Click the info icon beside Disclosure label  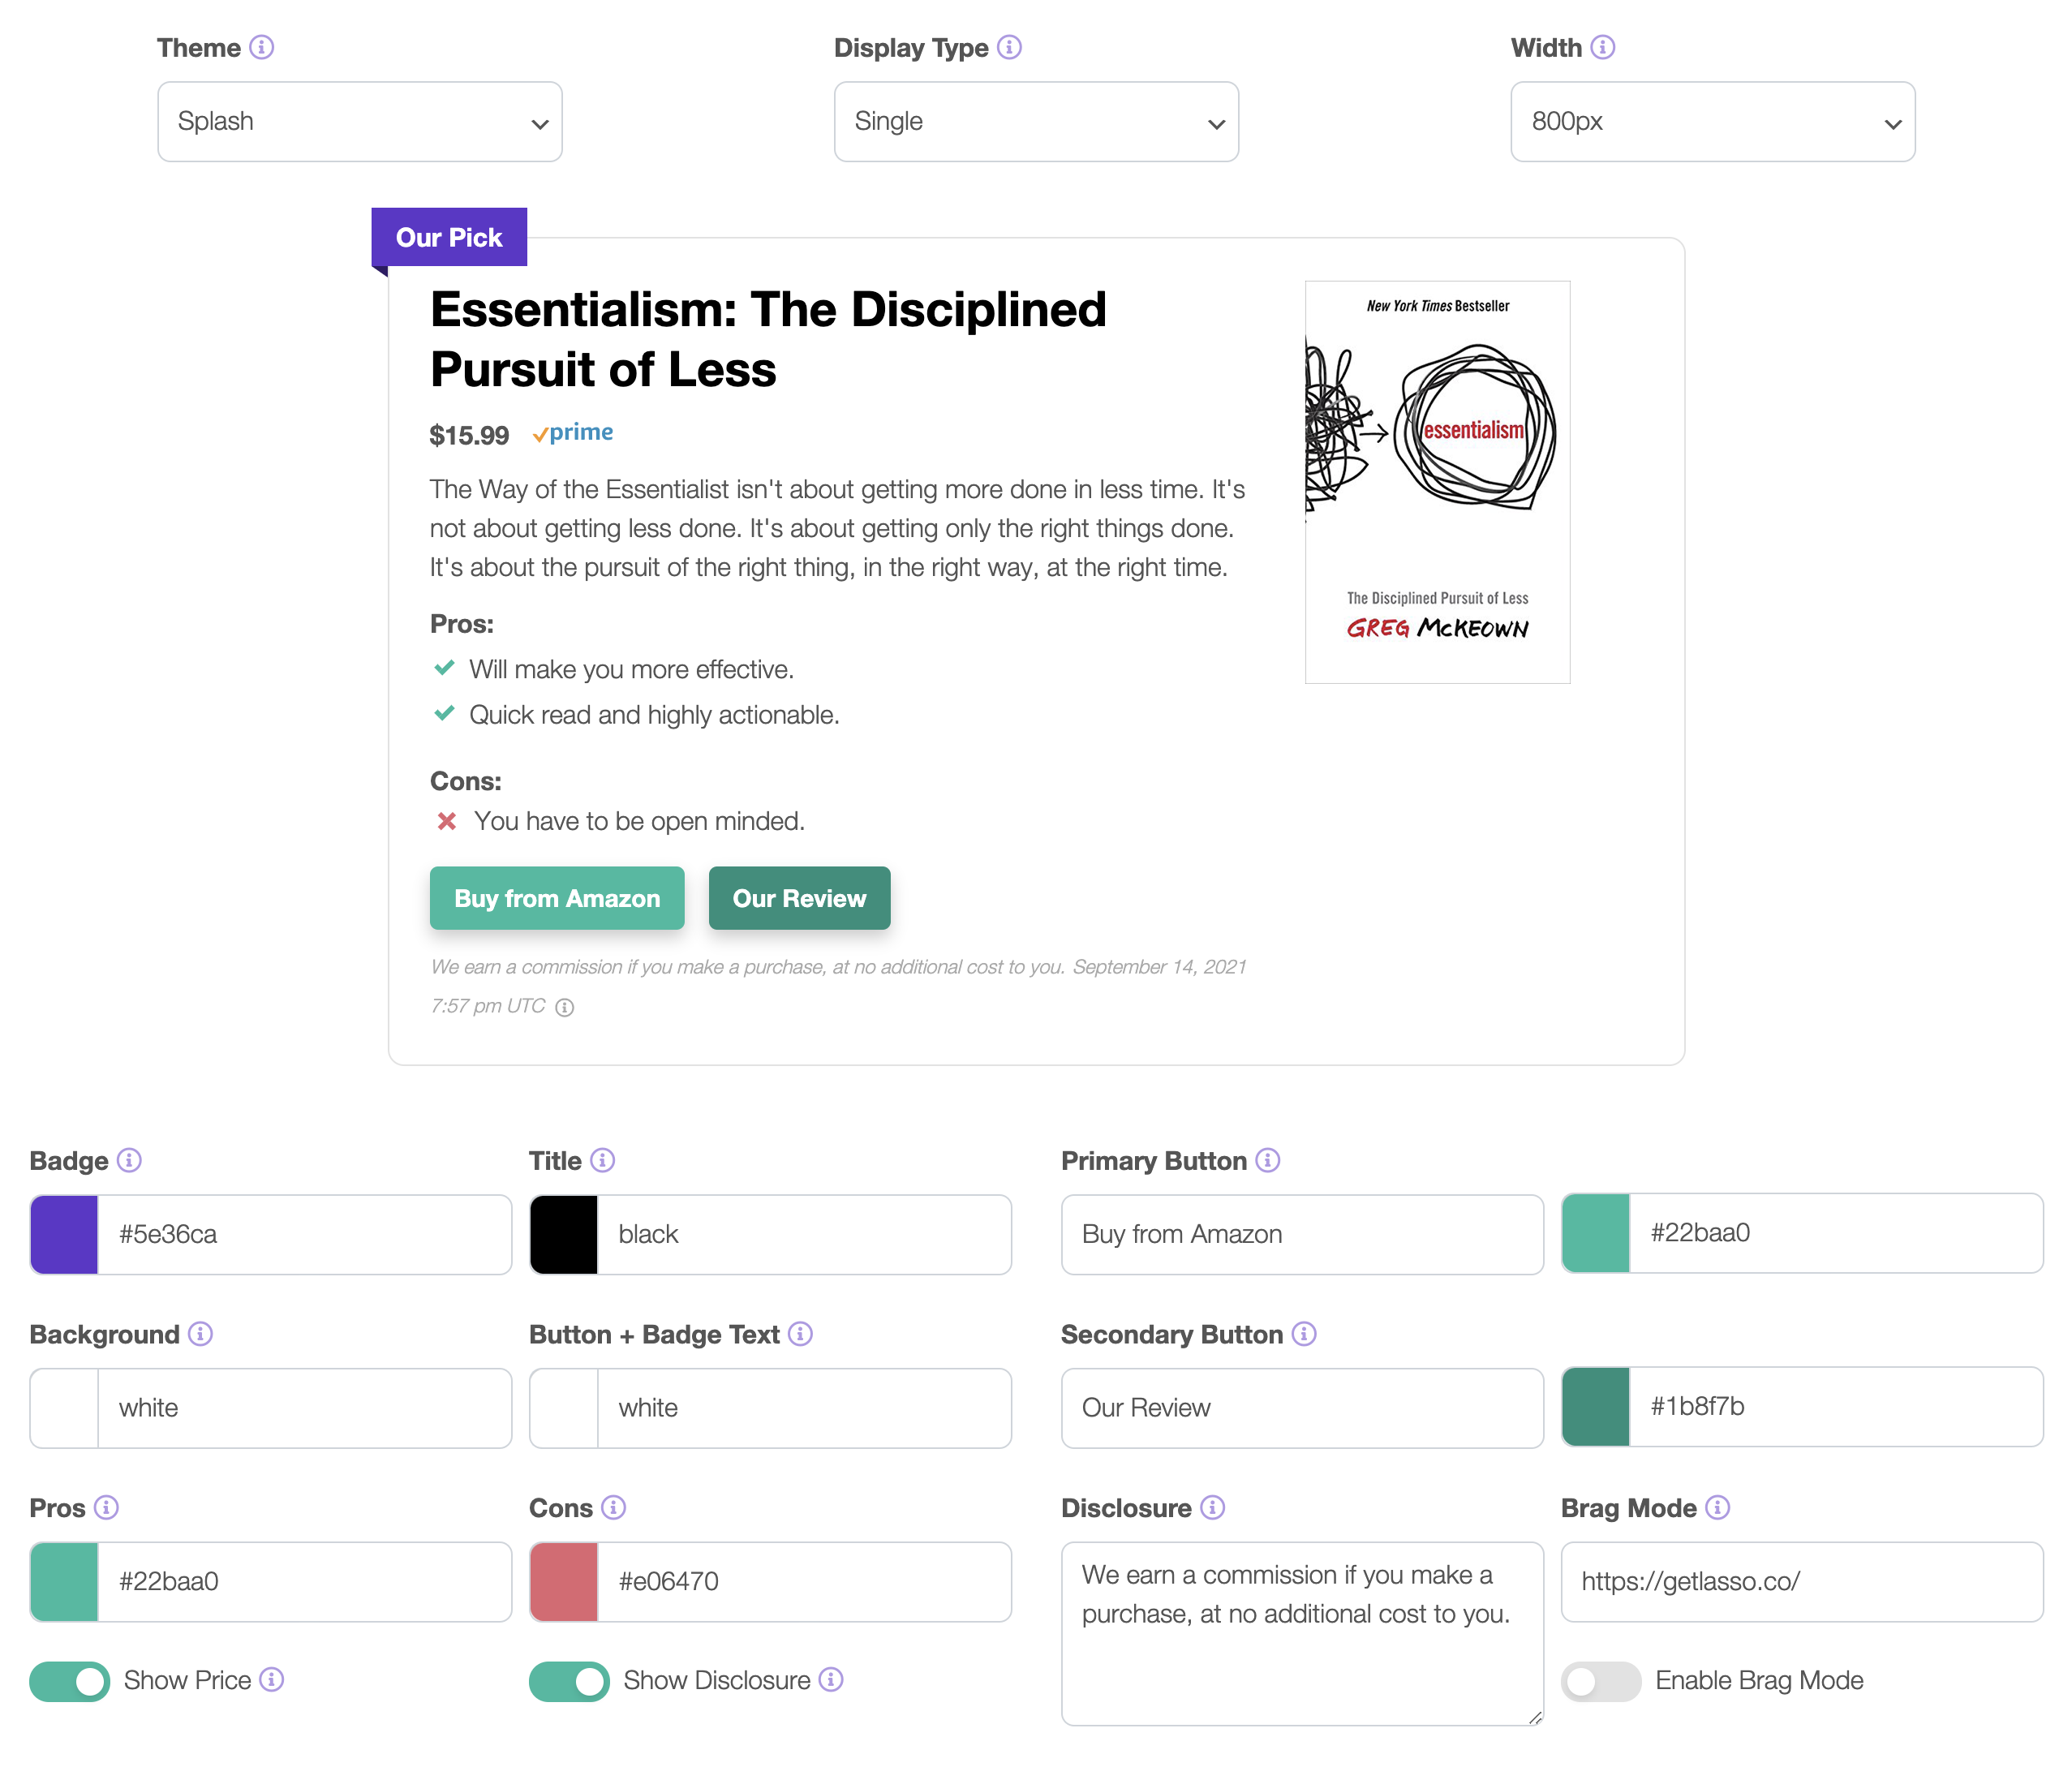[x=1212, y=1508]
